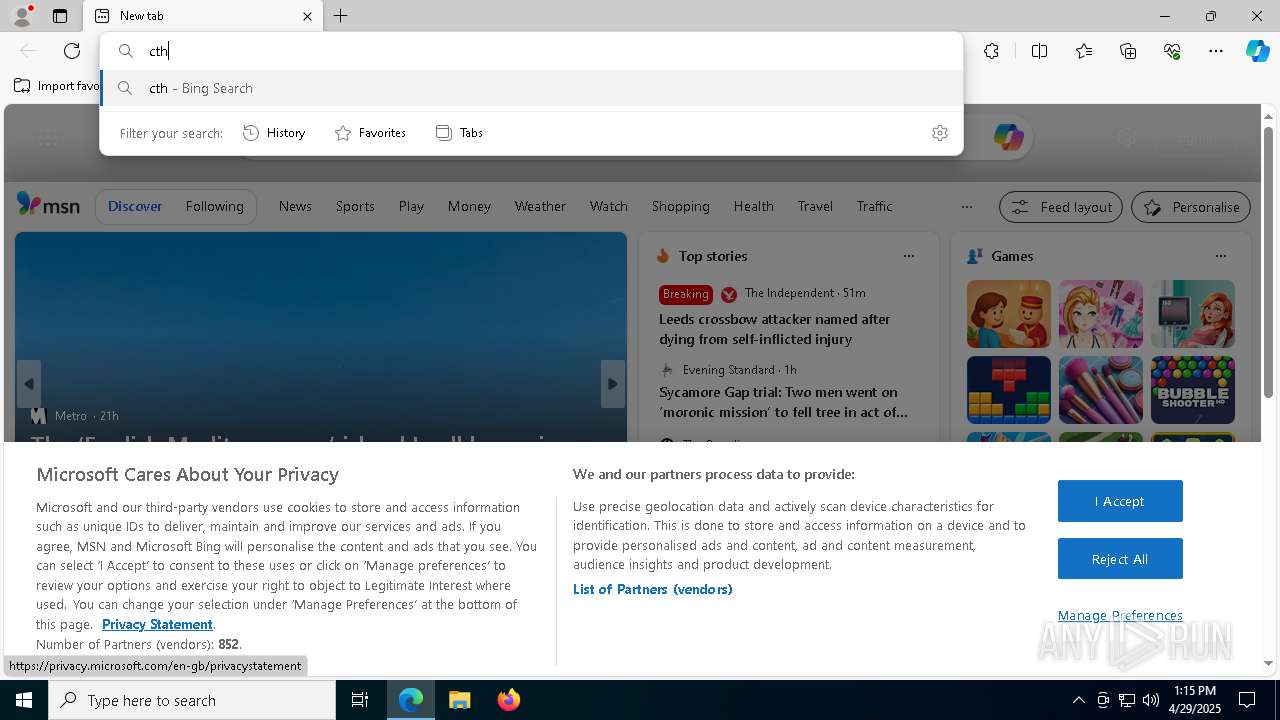
Task: Open the Travel section
Action: pos(815,206)
